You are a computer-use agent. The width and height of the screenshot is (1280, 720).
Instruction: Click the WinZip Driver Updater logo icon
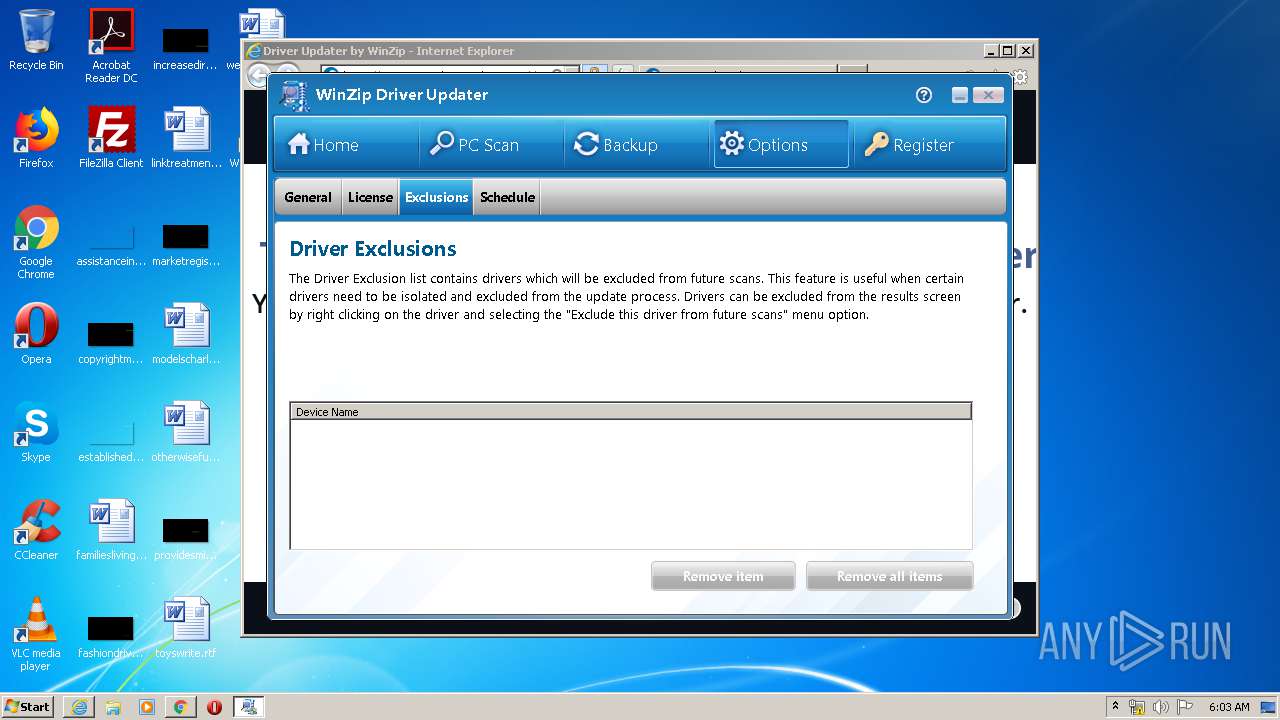[x=294, y=95]
